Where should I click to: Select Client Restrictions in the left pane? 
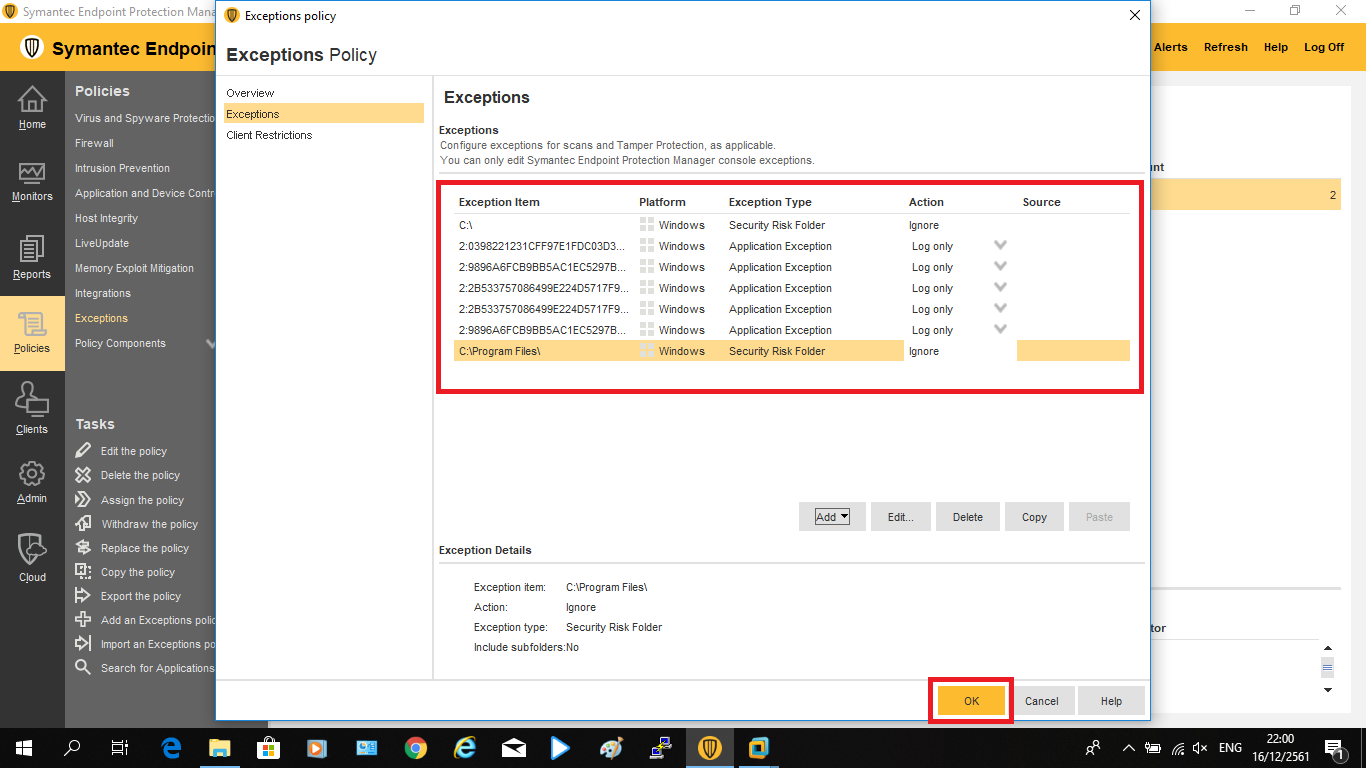pyautogui.click(x=269, y=135)
